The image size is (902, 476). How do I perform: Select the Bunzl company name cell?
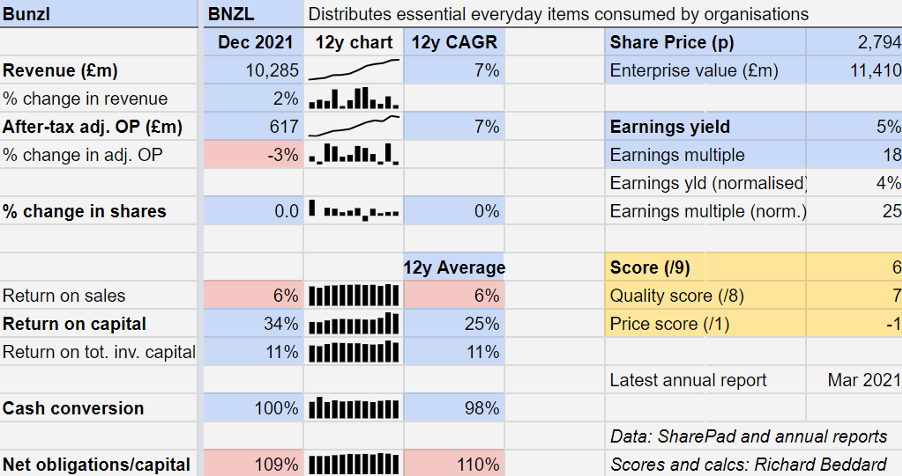pos(98,13)
